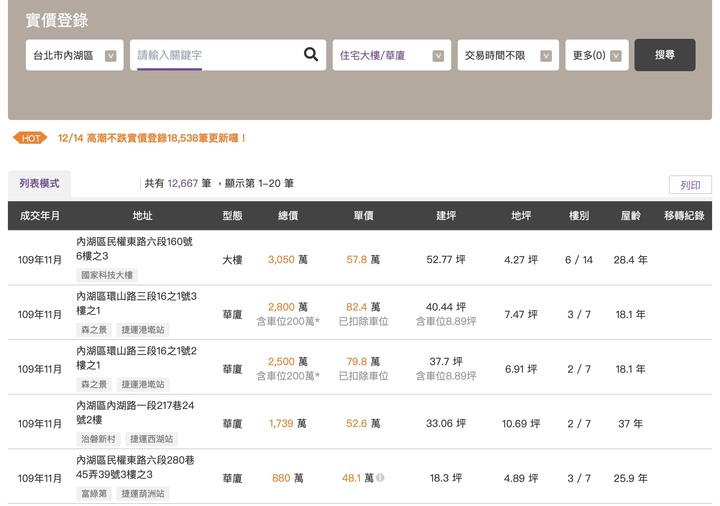Click the 6 / 14 floor value
This screenshot has width=720, height=506.
[579, 260]
